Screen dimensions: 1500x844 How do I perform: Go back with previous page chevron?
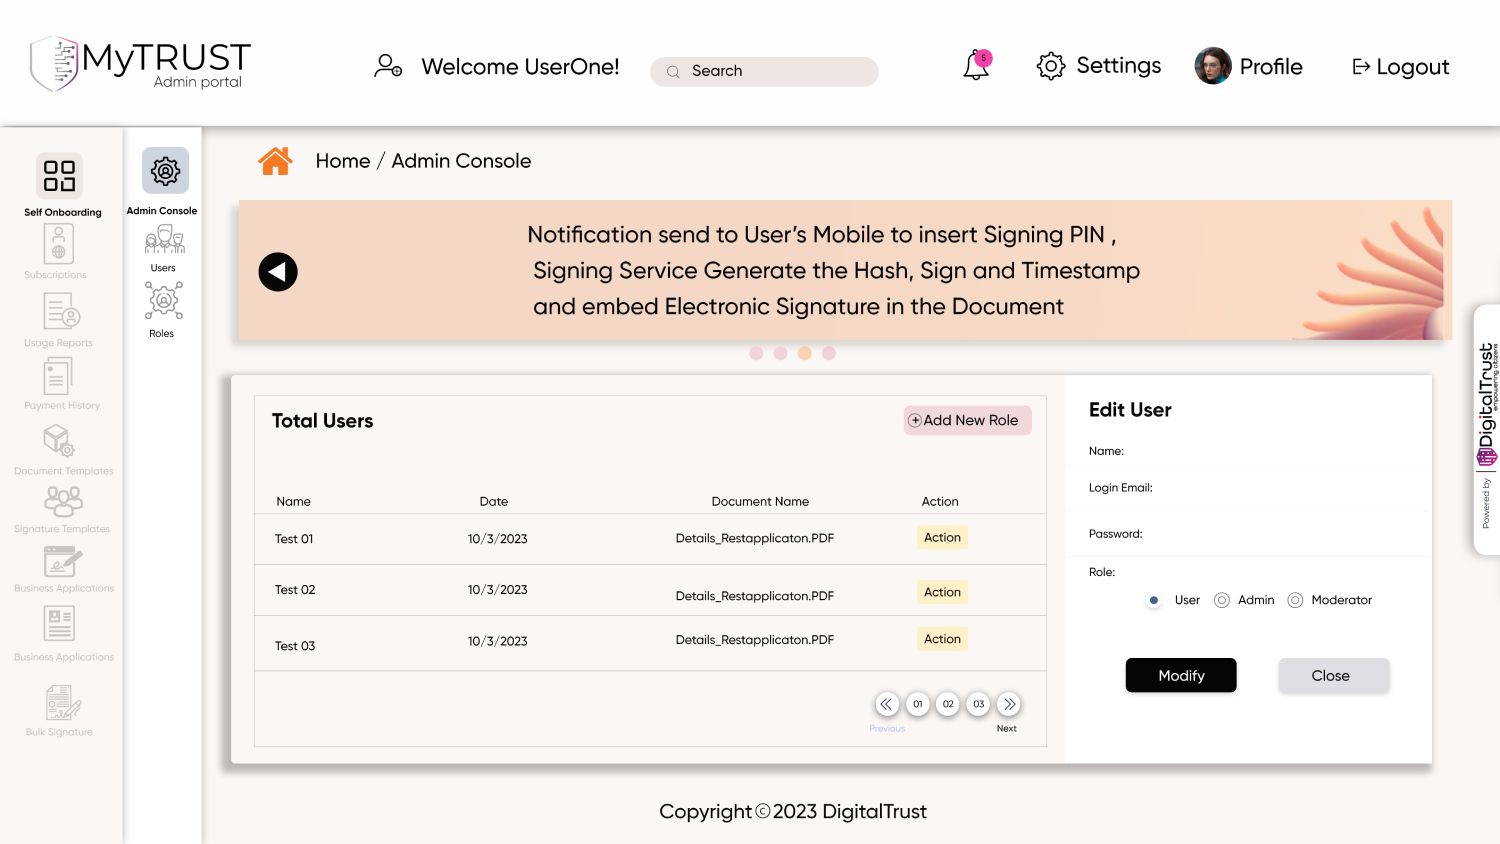pyautogui.click(x=887, y=704)
